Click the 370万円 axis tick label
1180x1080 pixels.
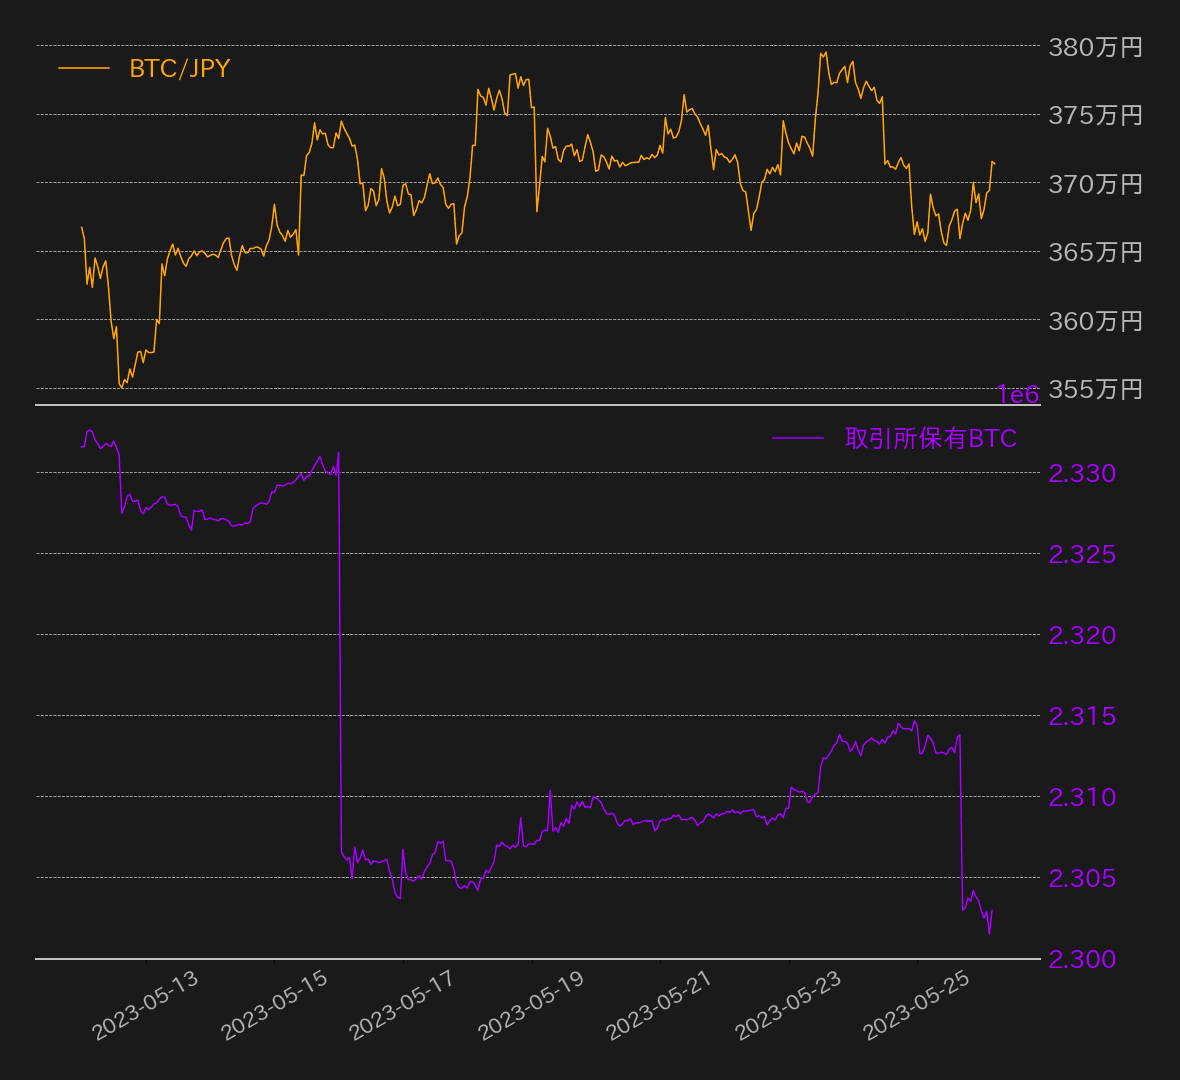click(x=1095, y=184)
